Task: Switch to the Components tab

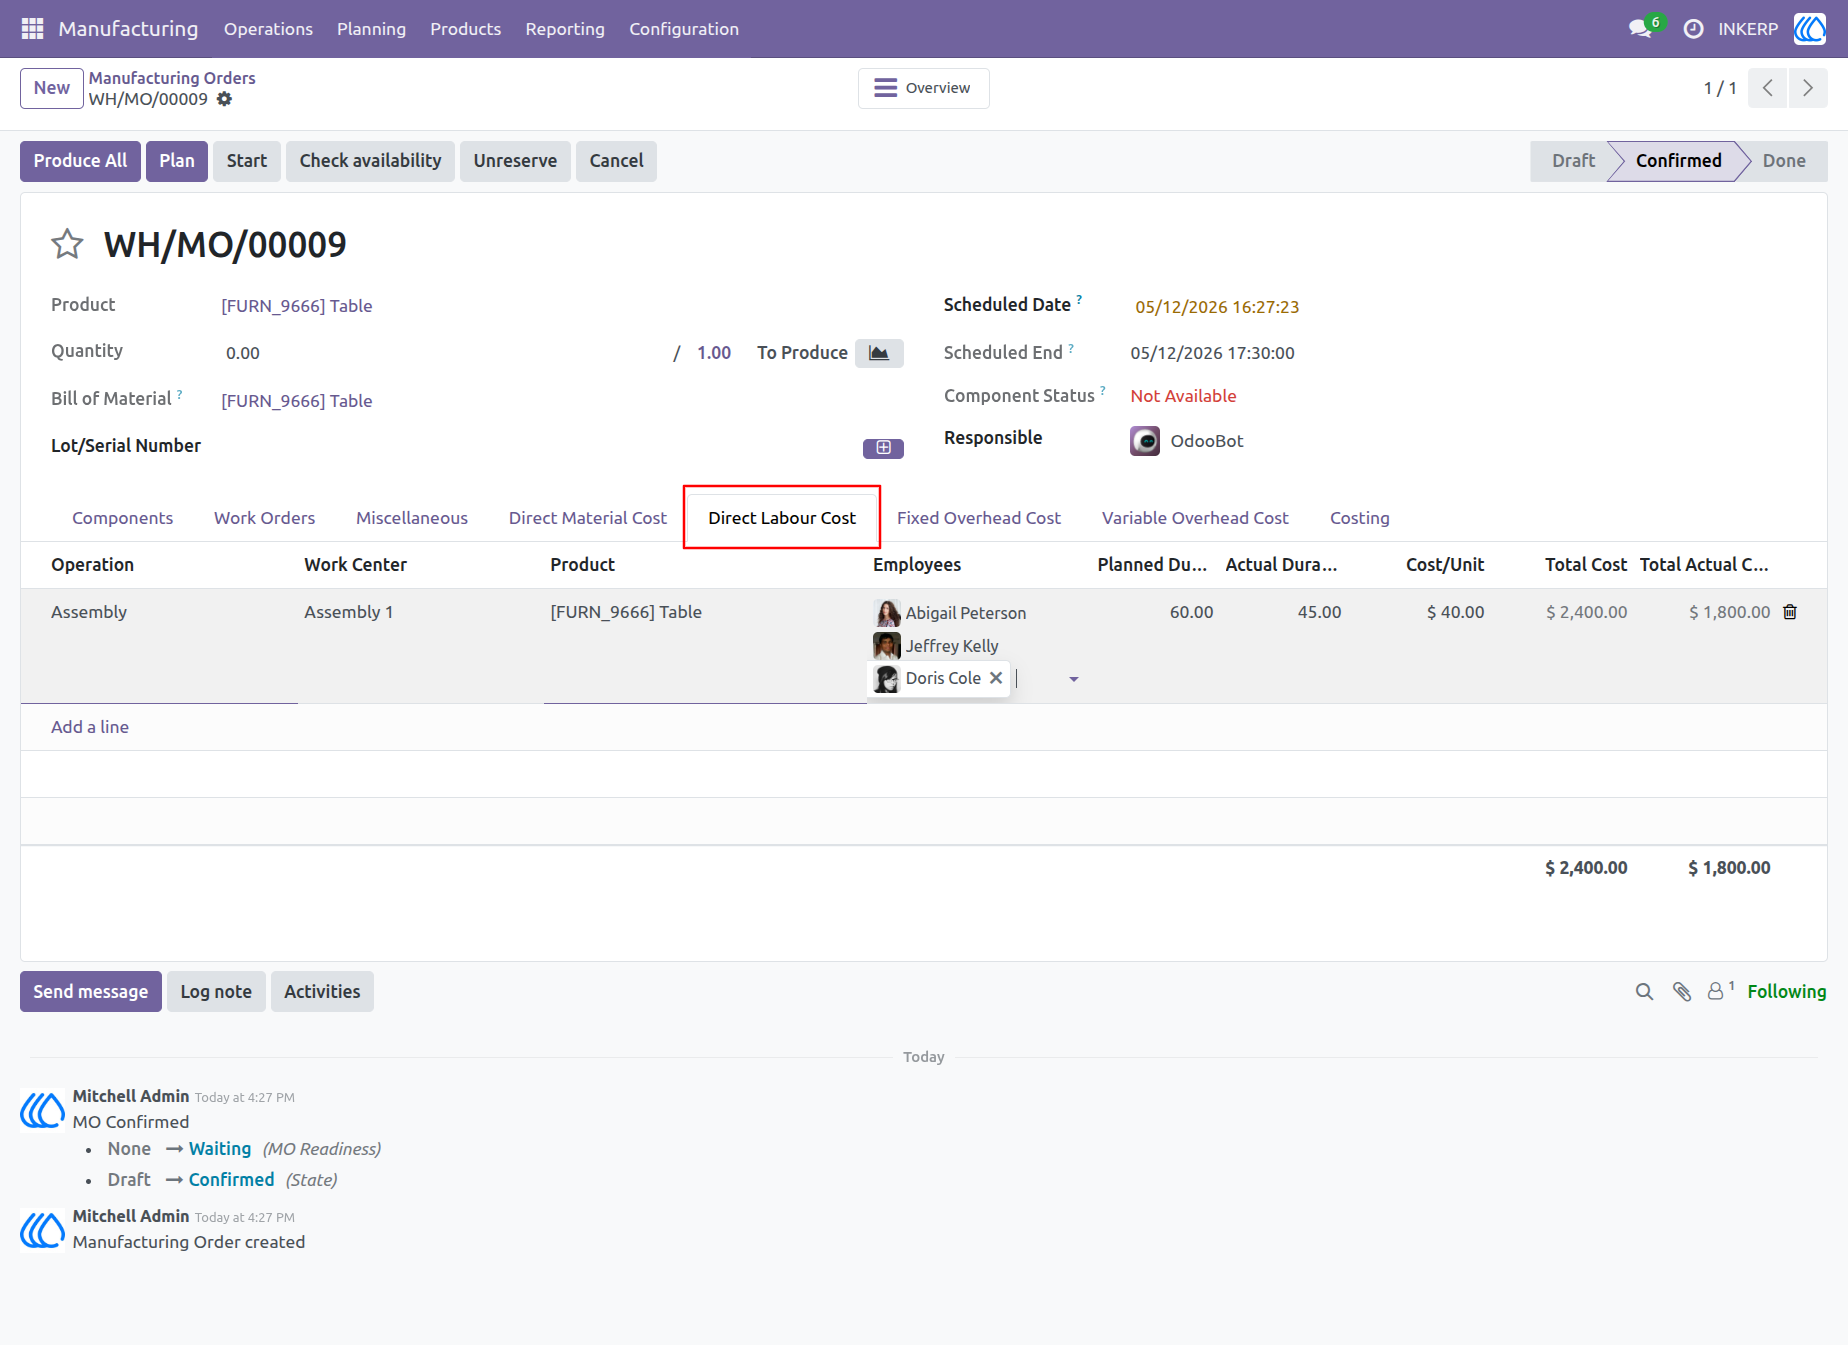Action: point(122,518)
